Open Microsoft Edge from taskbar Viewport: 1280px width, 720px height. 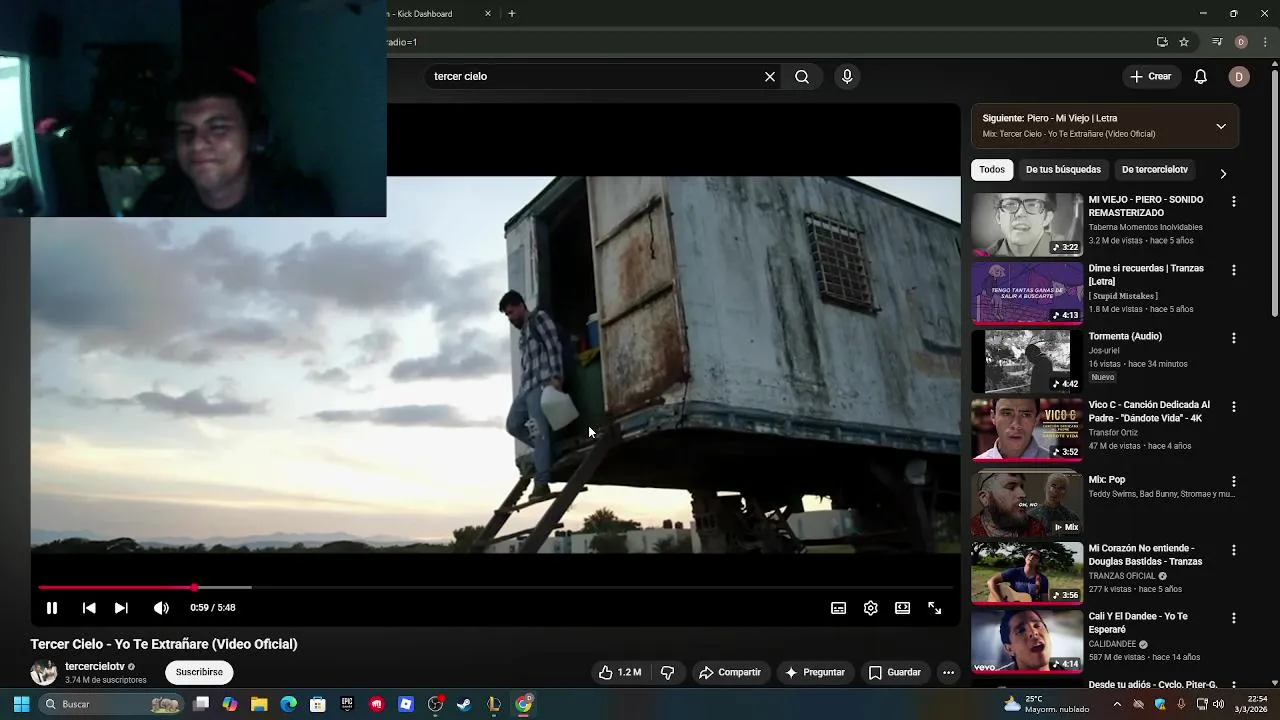(289, 704)
